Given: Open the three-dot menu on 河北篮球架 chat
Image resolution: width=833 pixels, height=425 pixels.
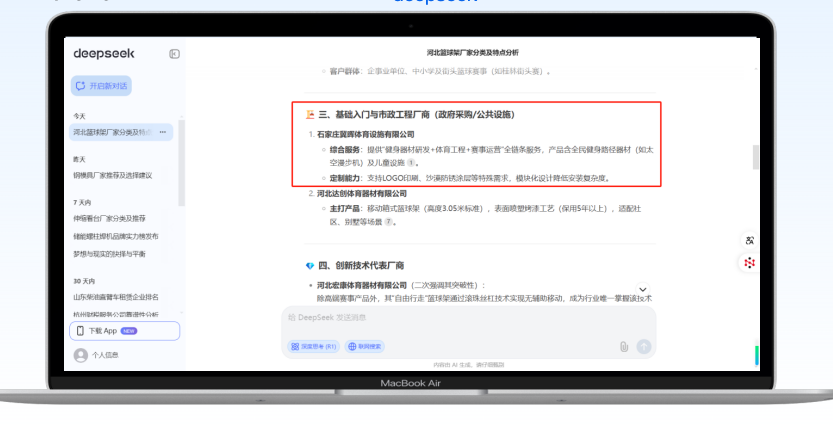Looking at the screenshot, I should tap(163, 132).
